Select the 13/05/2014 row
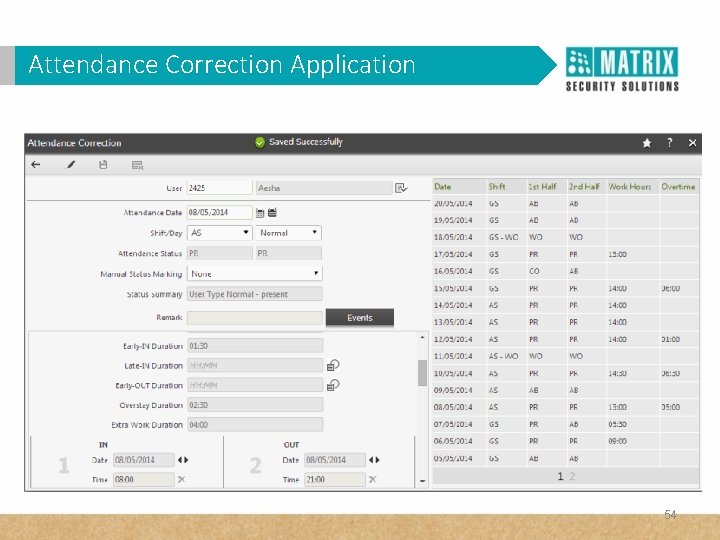The height and width of the screenshot is (540, 720). pyautogui.click(x=566, y=322)
